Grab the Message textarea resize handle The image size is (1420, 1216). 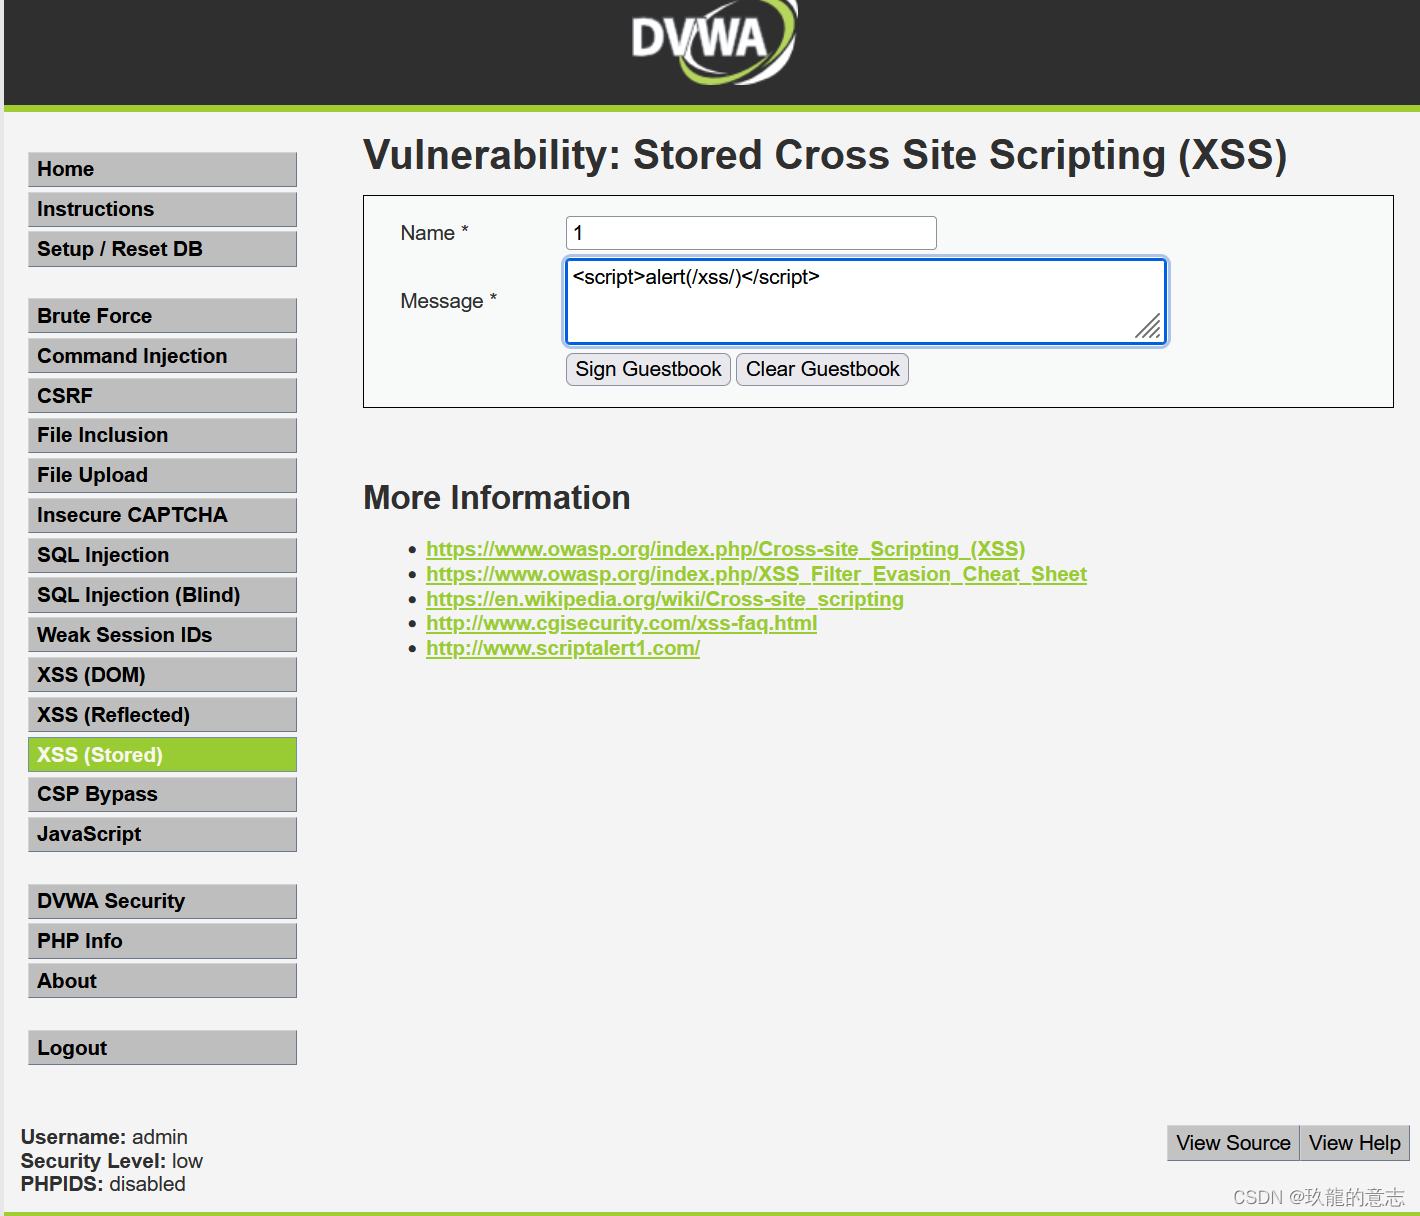point(1149,327)
